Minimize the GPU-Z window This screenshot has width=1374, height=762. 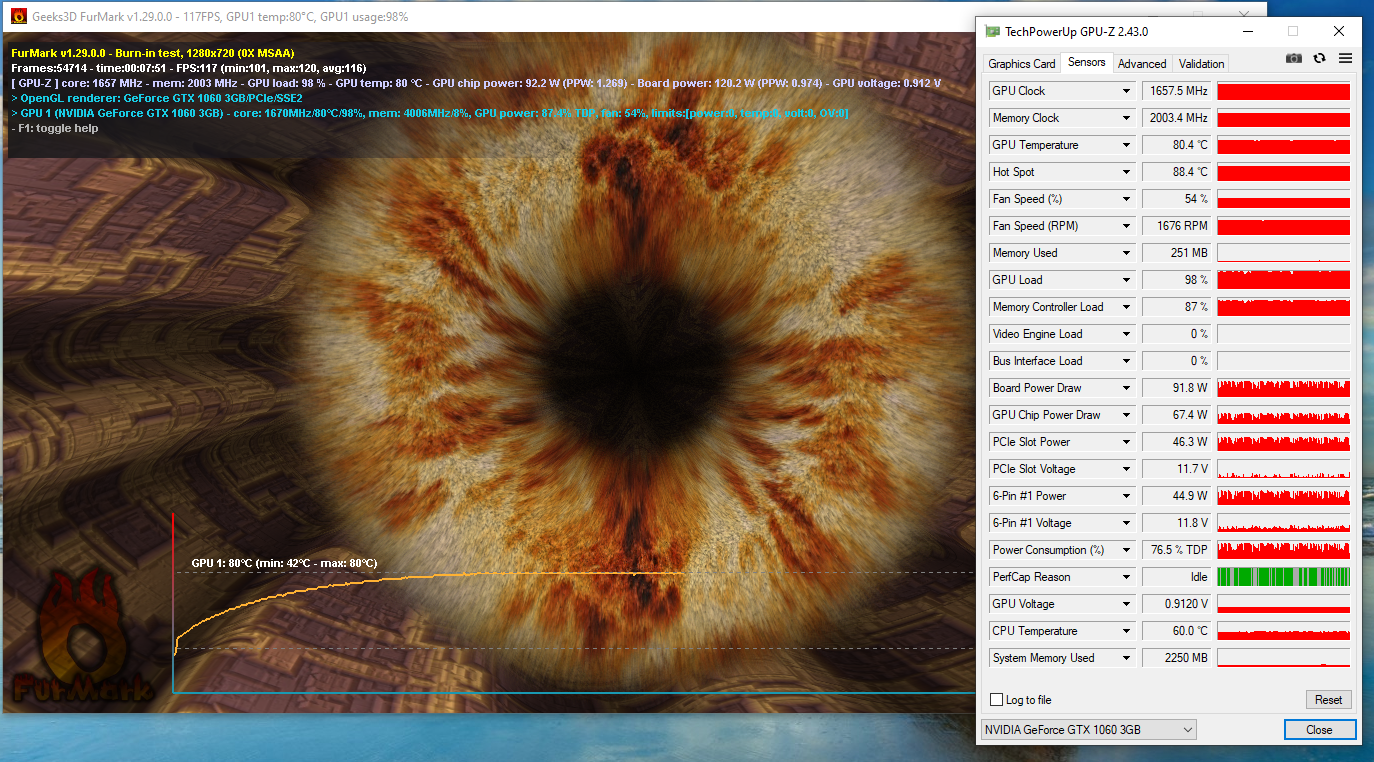tap(1247, 31)
